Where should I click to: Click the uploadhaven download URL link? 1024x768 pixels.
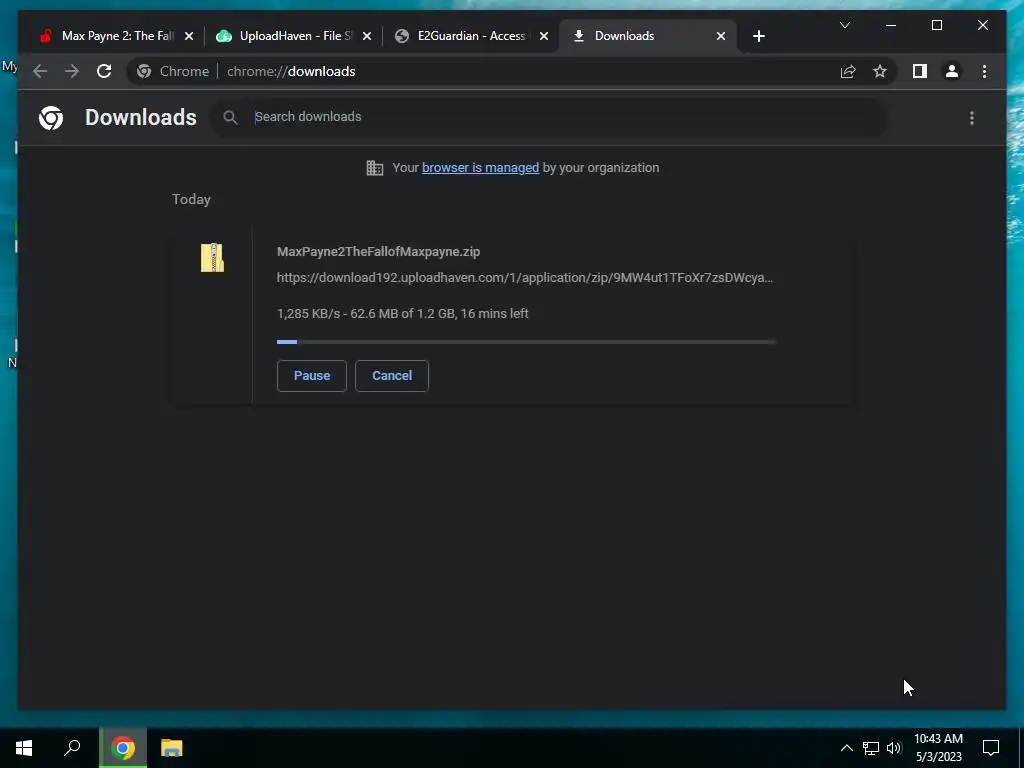coord(524,278)
